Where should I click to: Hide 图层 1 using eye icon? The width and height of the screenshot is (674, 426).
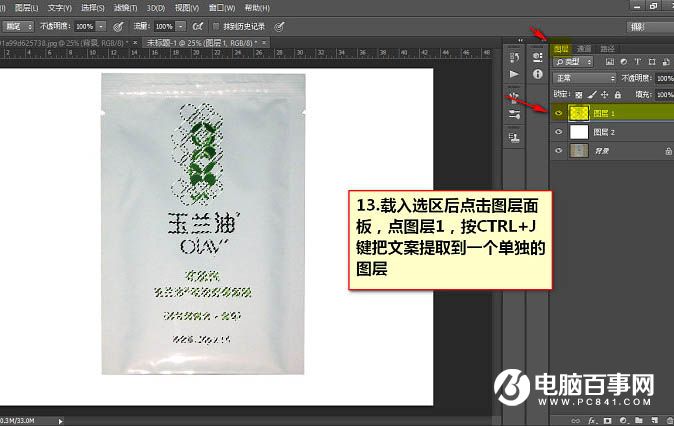(x=558, y=113)
